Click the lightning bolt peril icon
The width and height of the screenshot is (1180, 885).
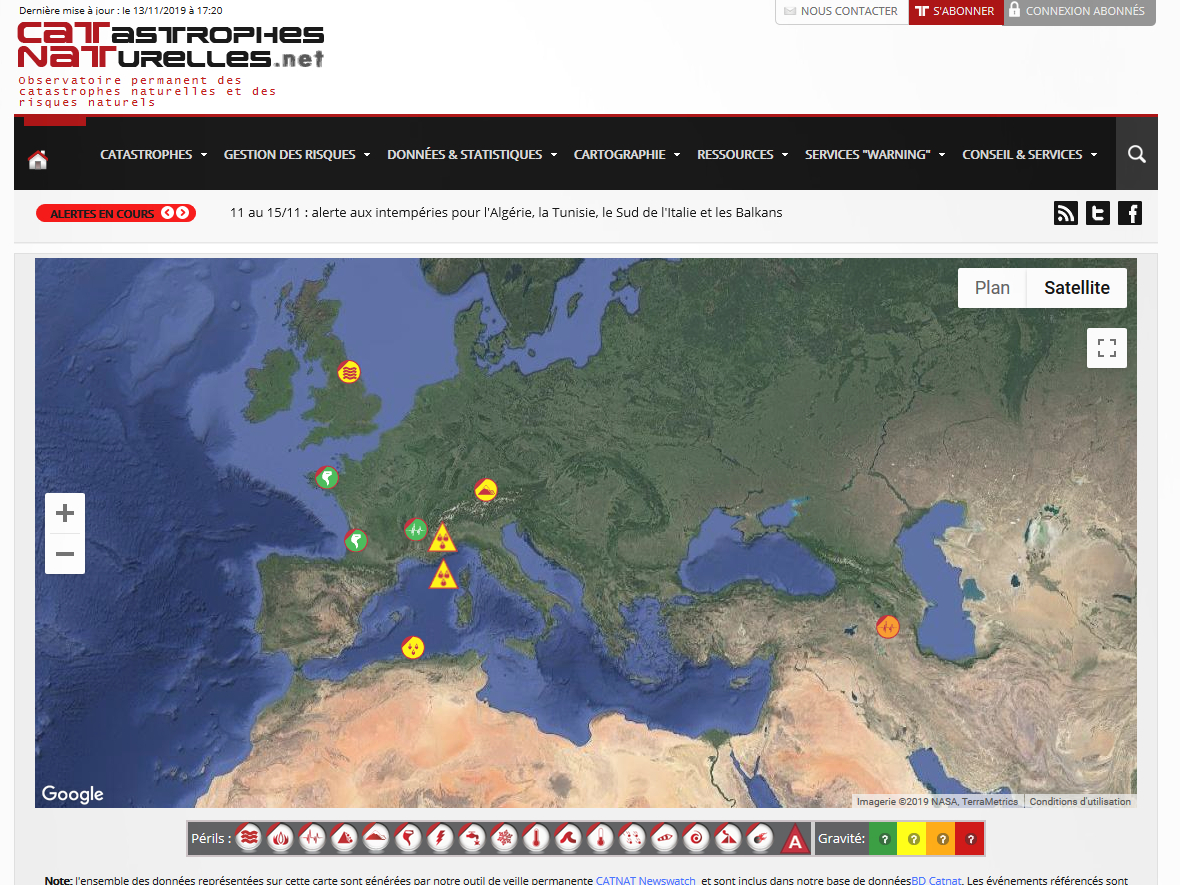[439, 838]
